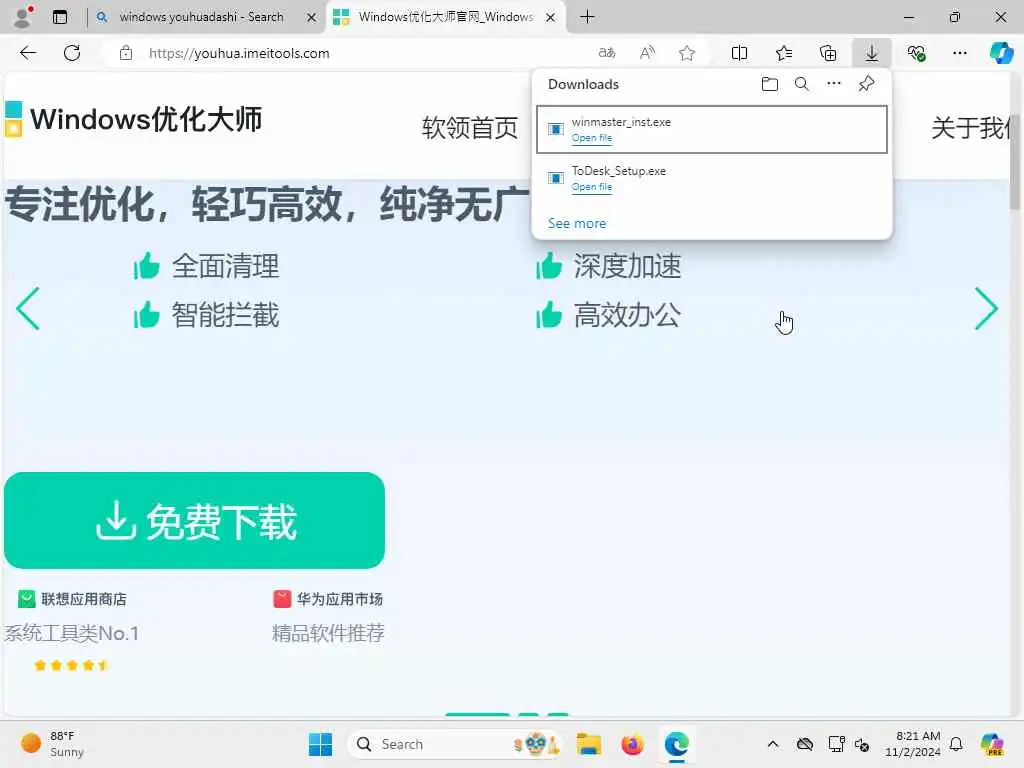This screenshot has width=1024, height=768.
Task: Select ToDesk_Setup.exe download entry
Action: pos(712,178)
